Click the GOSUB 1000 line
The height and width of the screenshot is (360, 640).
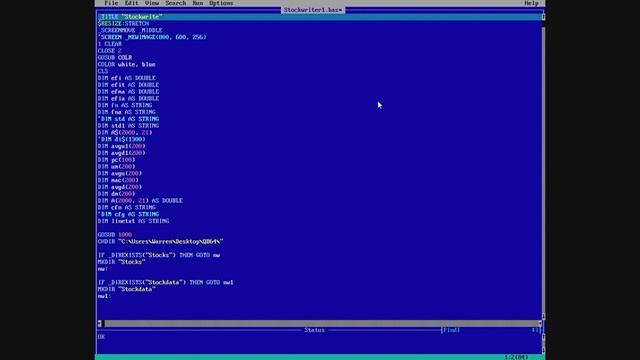[x=115, y=235]
